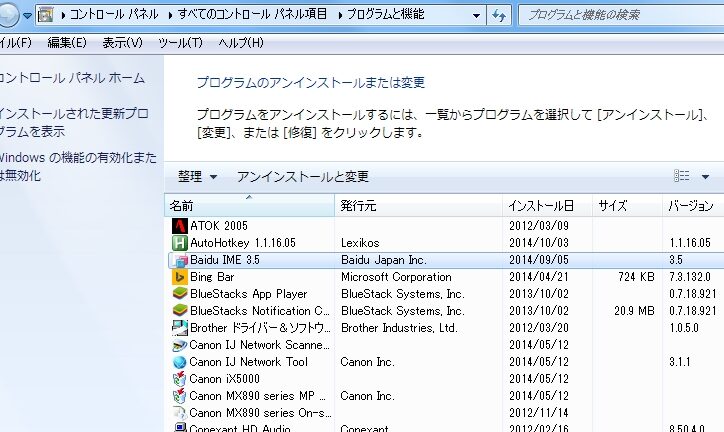Open the address bar history dropdown
This screenshot has height=432, width=724.
(x=476, y=15)
